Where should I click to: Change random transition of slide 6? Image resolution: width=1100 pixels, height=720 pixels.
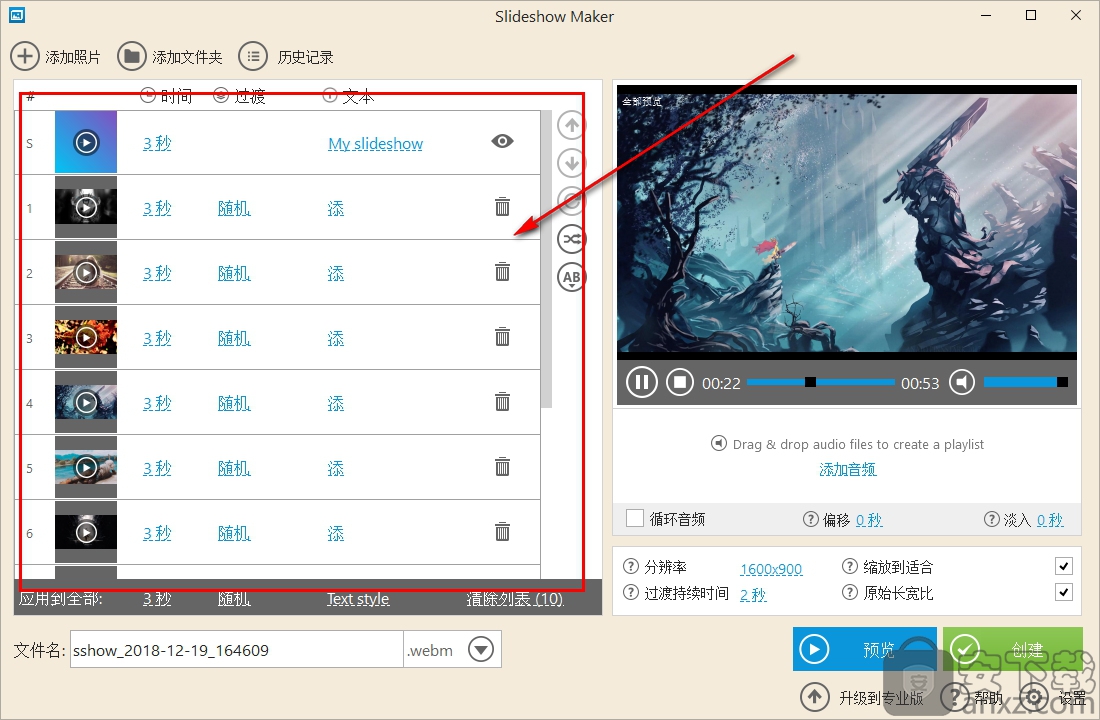(x=234, y=533)
